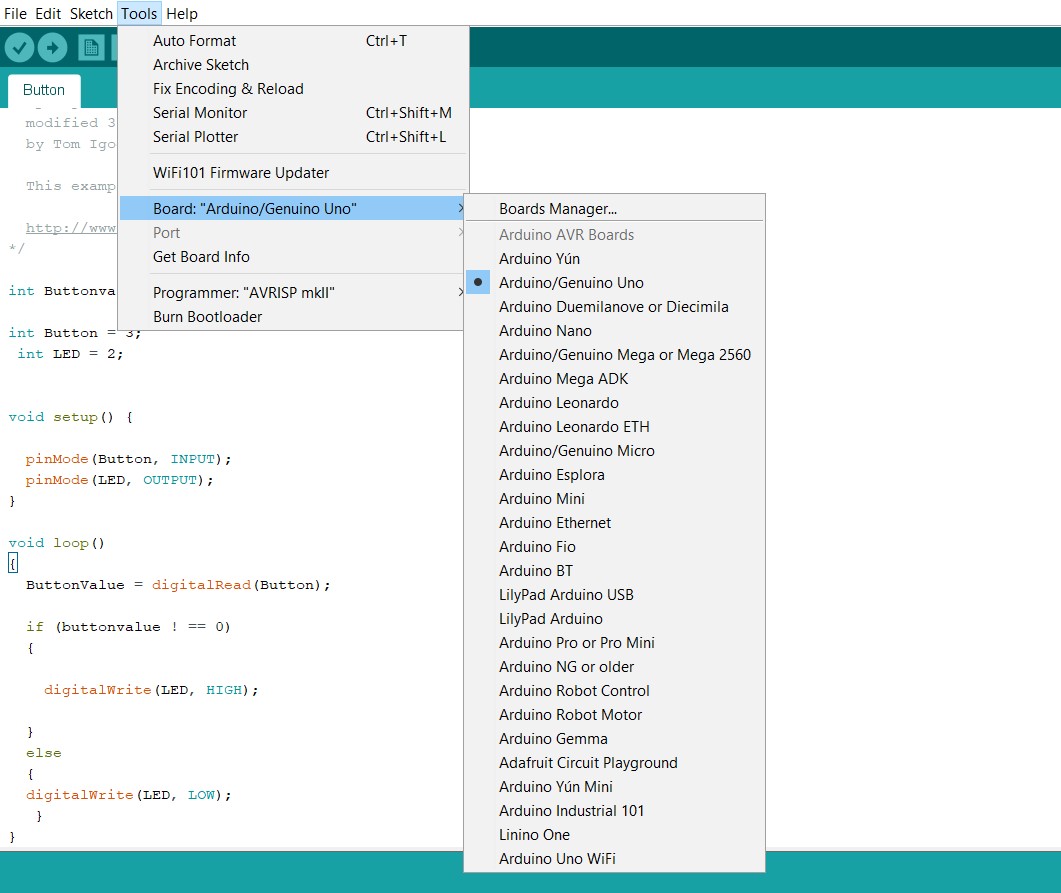Expand the Programmer AVRISP mkII submenu
The width and height of the screenshot is (1061, 893).
pyautogui.click(x=292, y=293)
